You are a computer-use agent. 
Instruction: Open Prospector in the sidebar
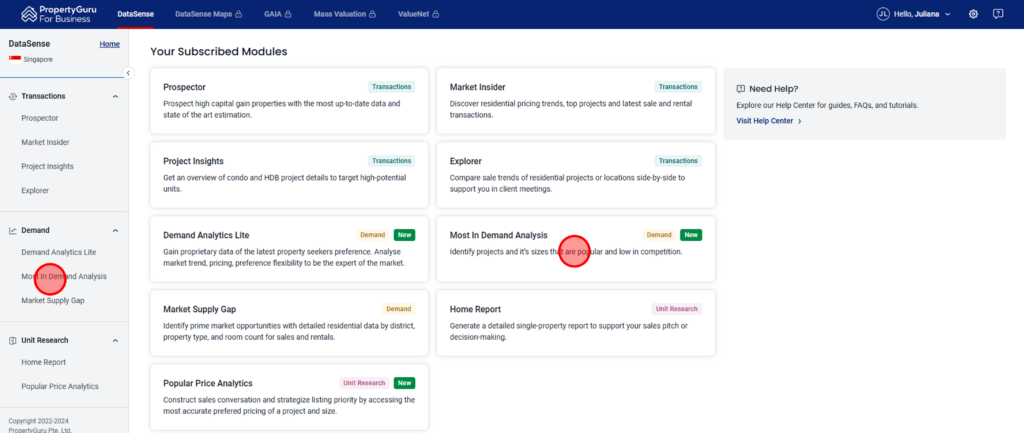click(x=40, y=118)
